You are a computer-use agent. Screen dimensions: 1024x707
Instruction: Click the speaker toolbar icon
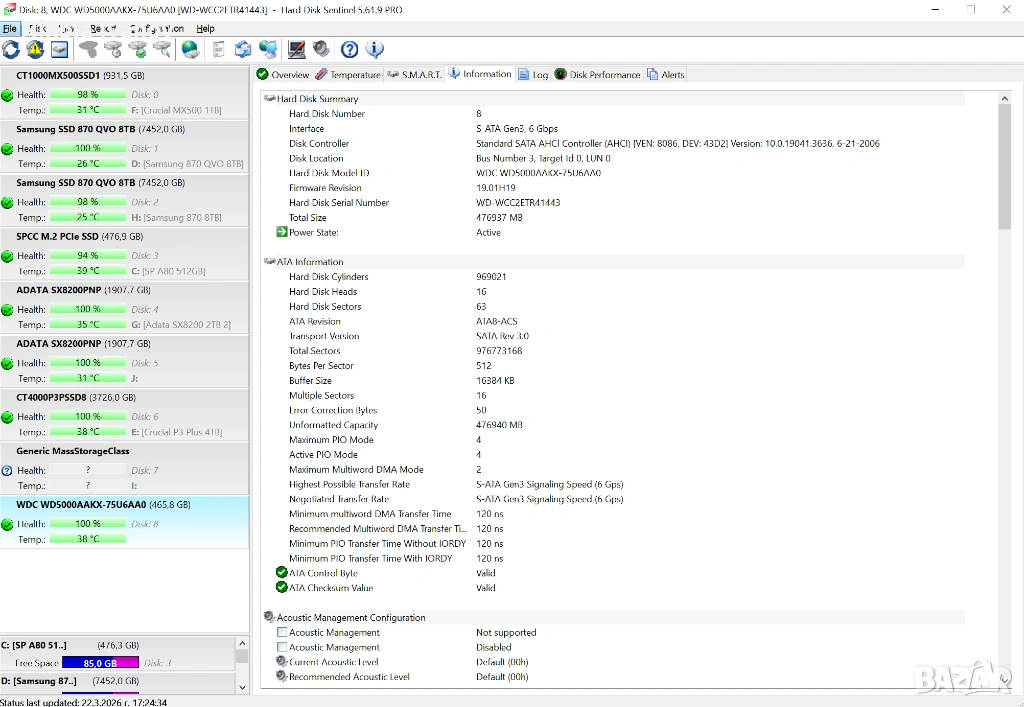[x=321, y=49]
